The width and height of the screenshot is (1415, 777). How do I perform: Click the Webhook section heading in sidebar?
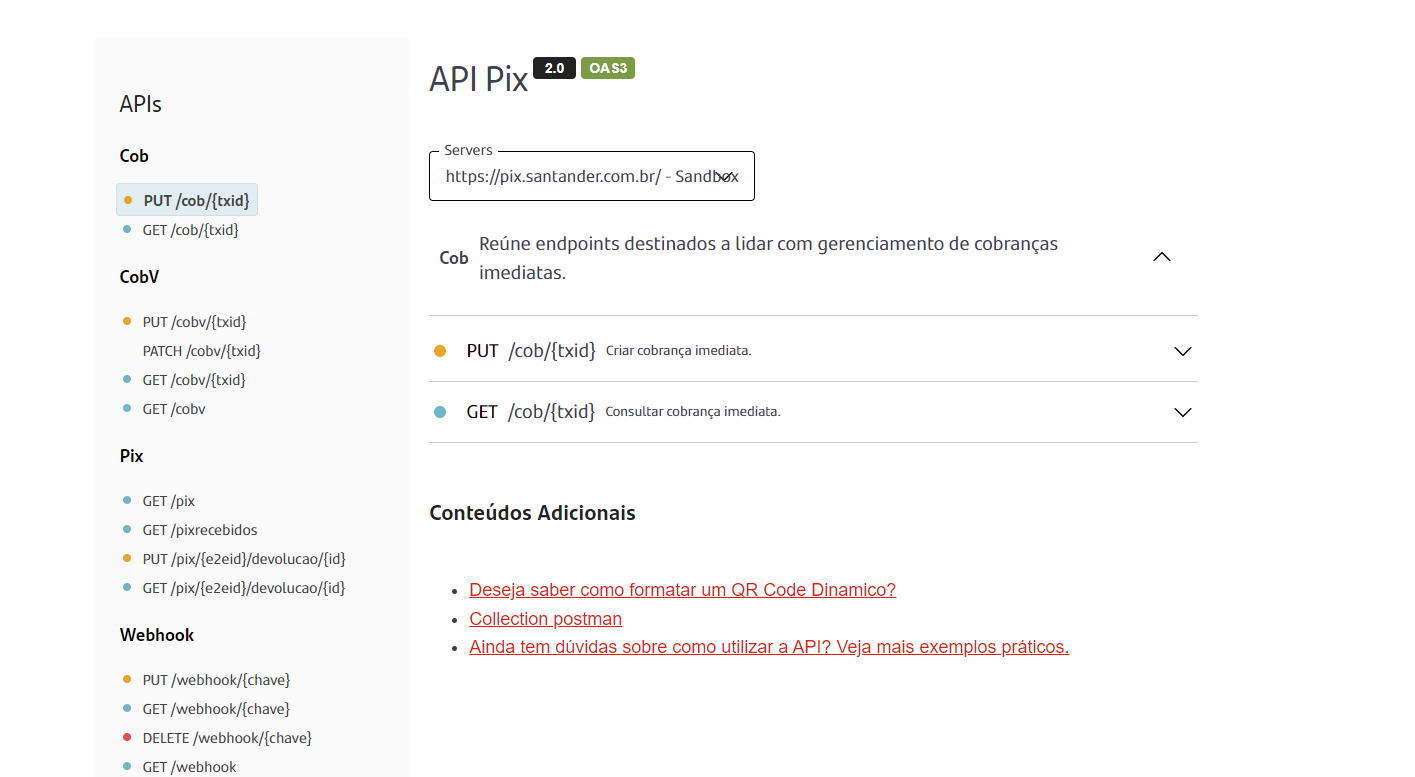157,635
